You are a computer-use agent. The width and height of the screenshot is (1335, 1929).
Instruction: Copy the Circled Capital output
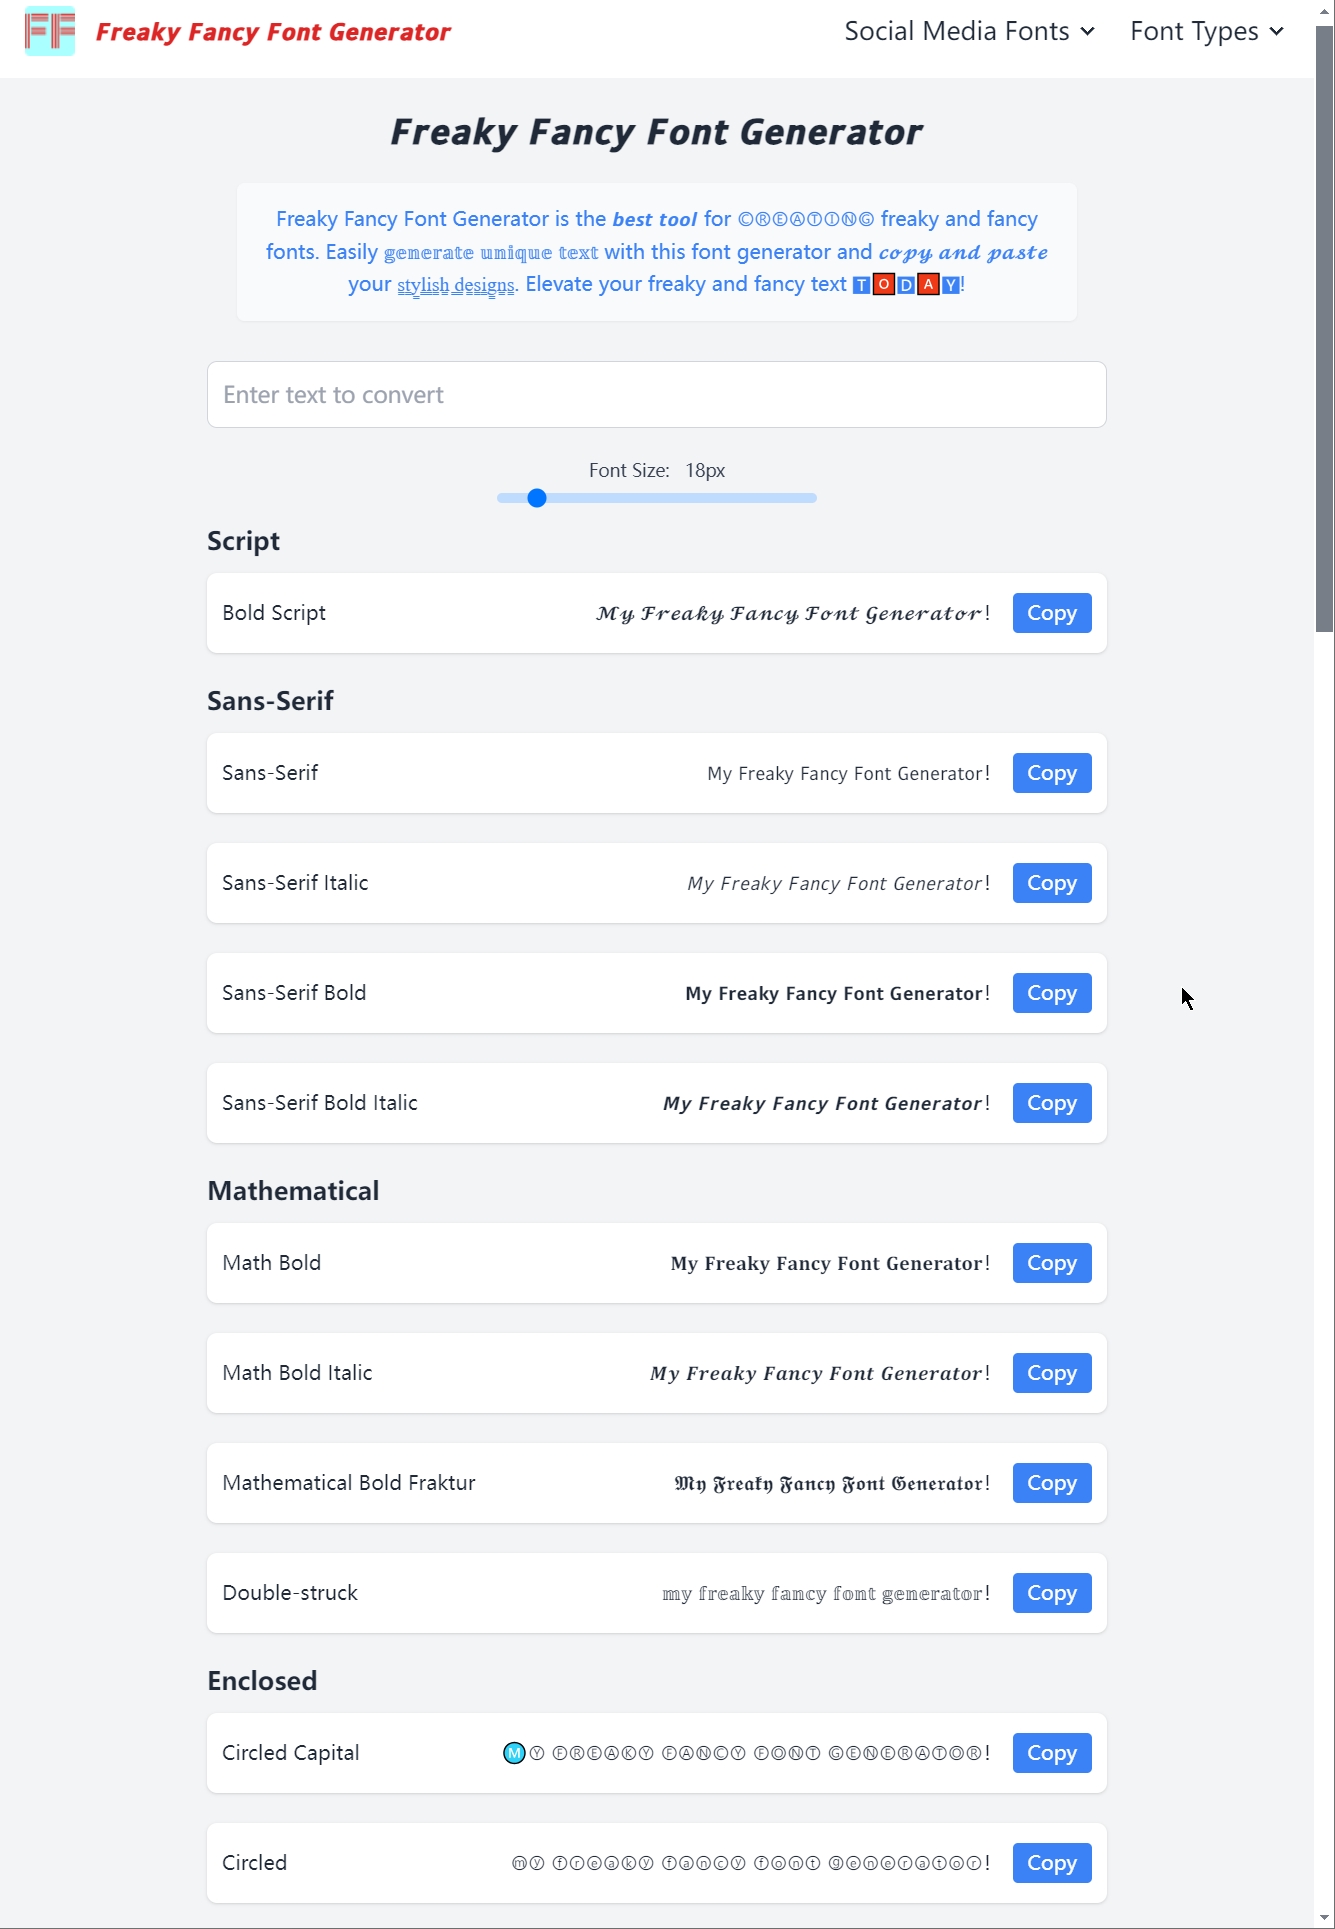pyautogui.click(x=1051, y=1752)
